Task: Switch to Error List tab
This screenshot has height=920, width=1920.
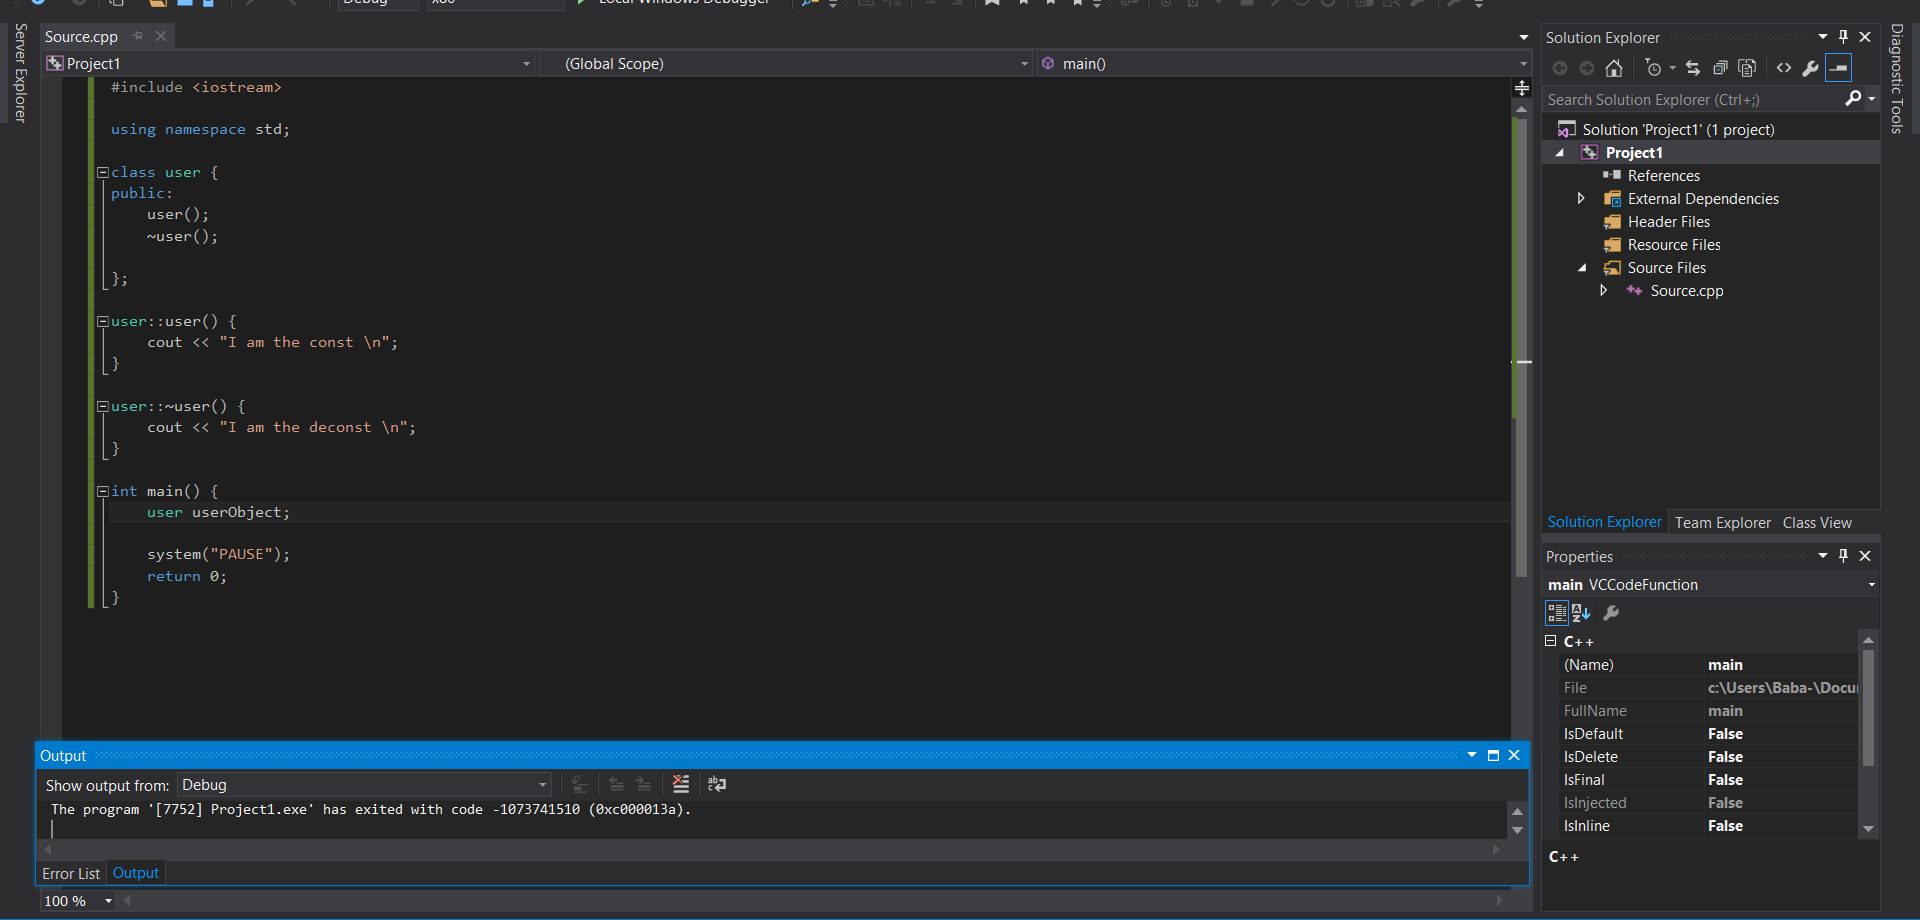Action: (x=71, y=873)
